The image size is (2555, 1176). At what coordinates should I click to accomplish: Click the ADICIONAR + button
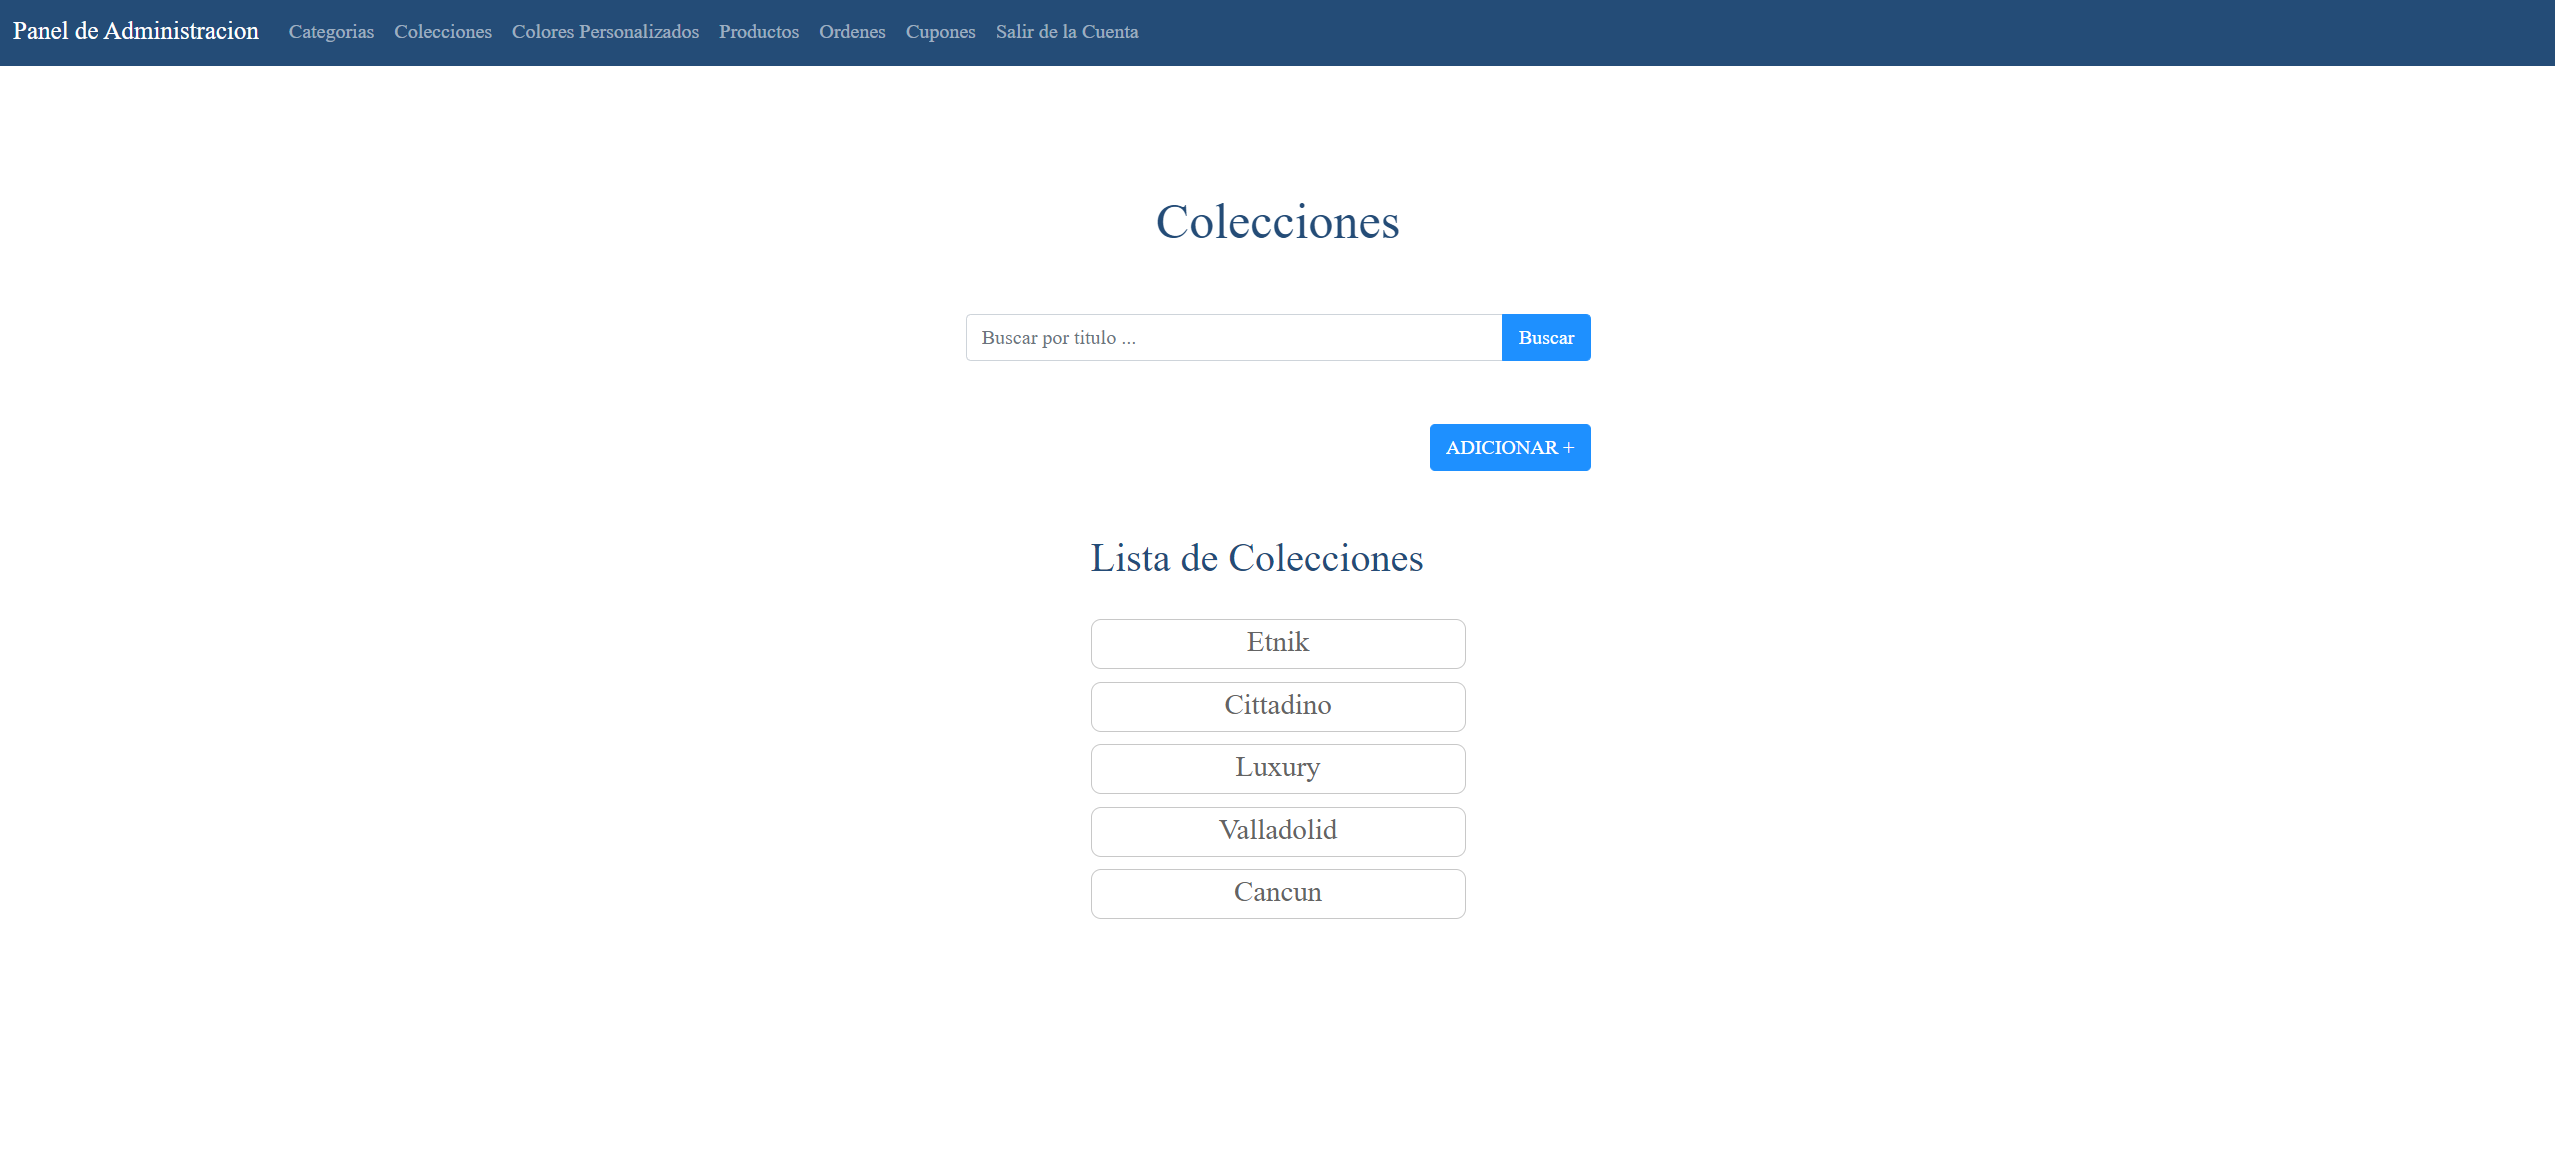coord(1509,448)
